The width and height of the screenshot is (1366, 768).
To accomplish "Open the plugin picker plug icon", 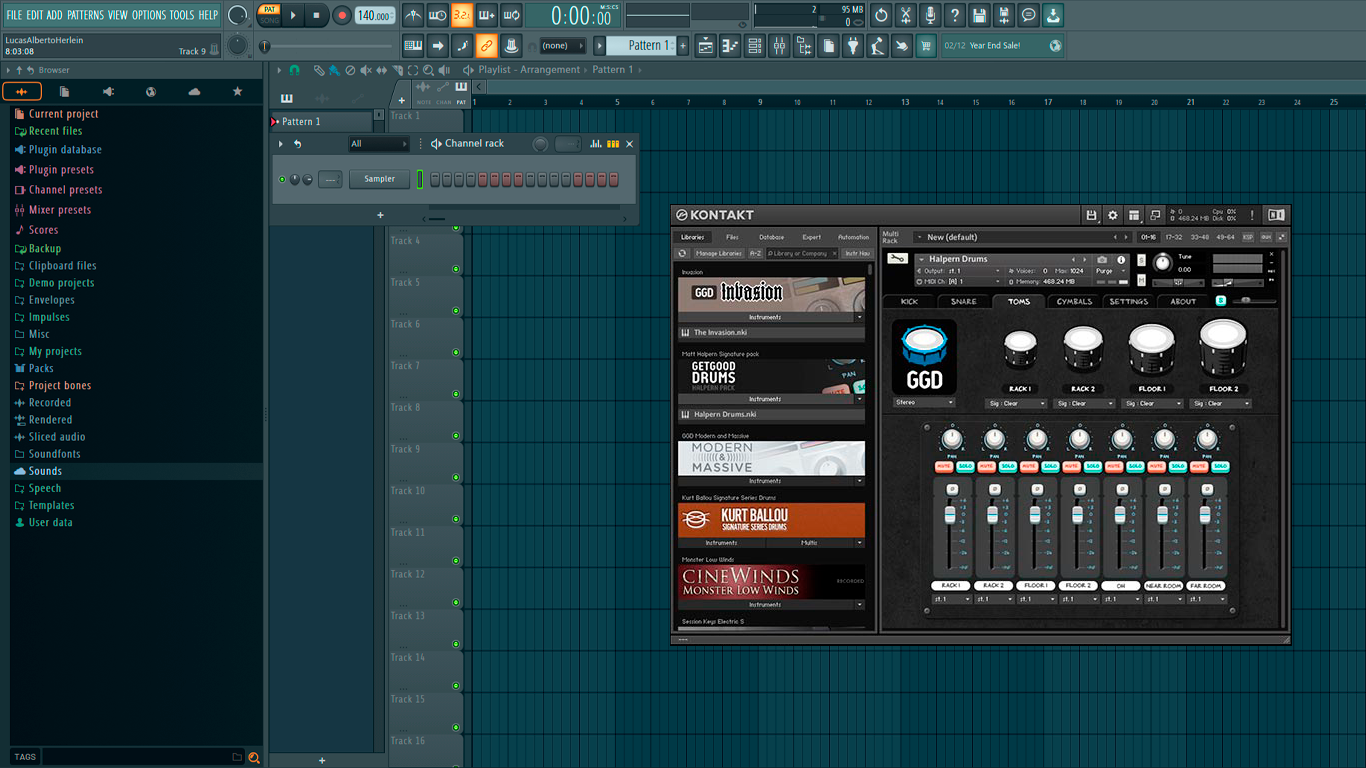I will (853, 46).
